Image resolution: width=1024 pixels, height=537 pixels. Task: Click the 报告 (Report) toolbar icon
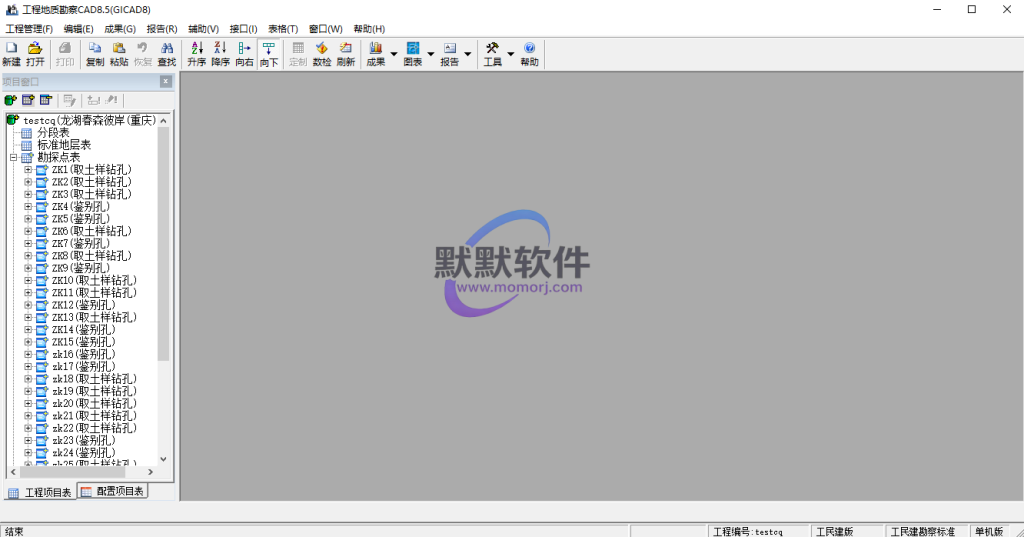point(449,54)
